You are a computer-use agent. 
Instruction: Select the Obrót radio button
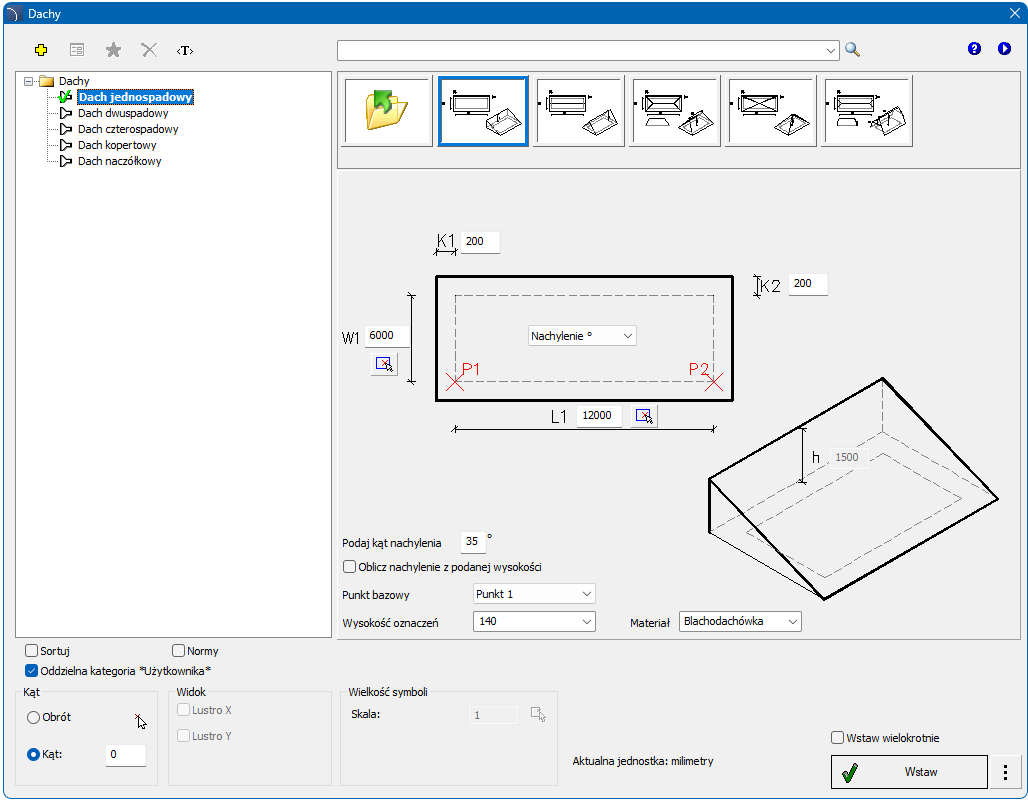pyautogui.click(x=34, y=717)
